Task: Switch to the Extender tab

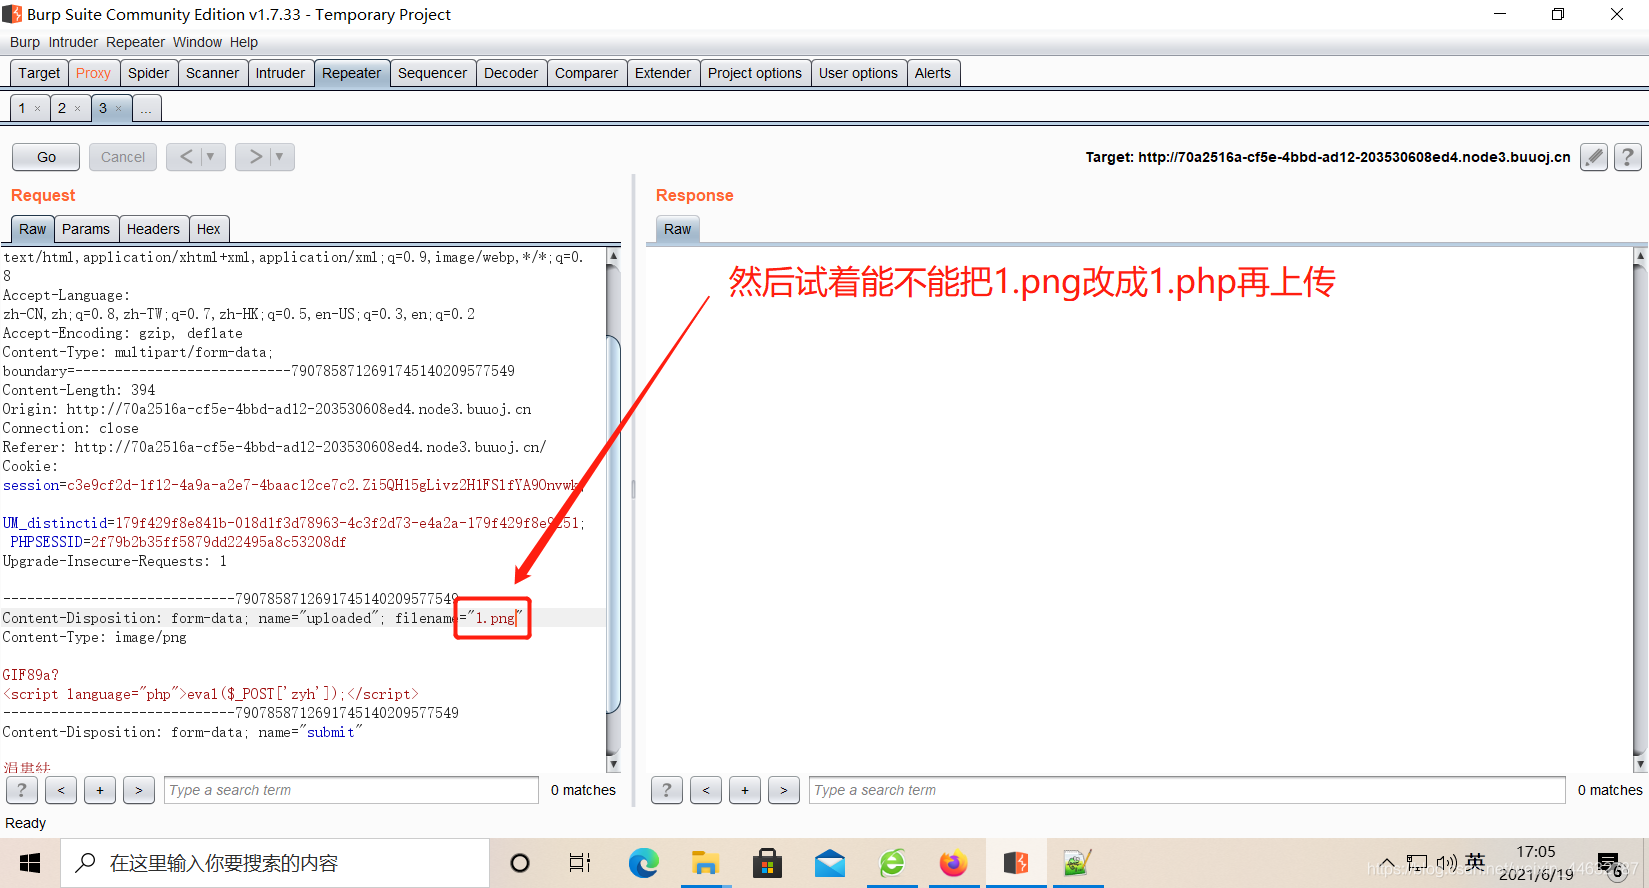Action: [x=663, y=73]
